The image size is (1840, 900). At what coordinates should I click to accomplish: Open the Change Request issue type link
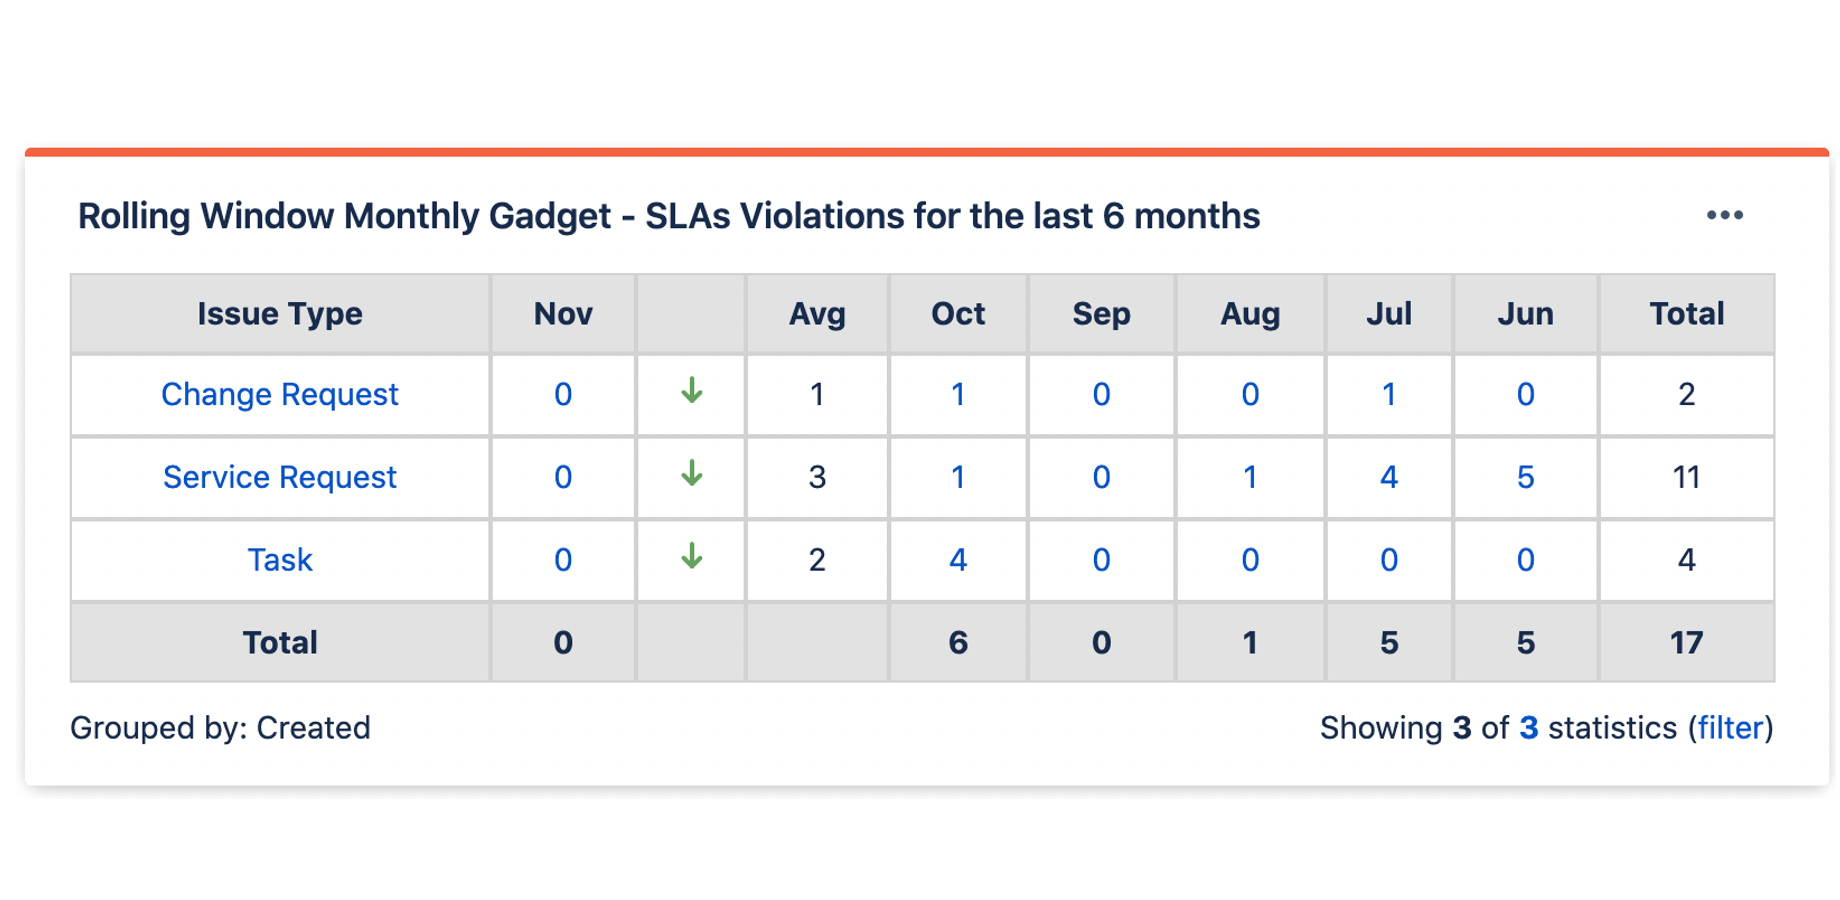coord(280,395)
